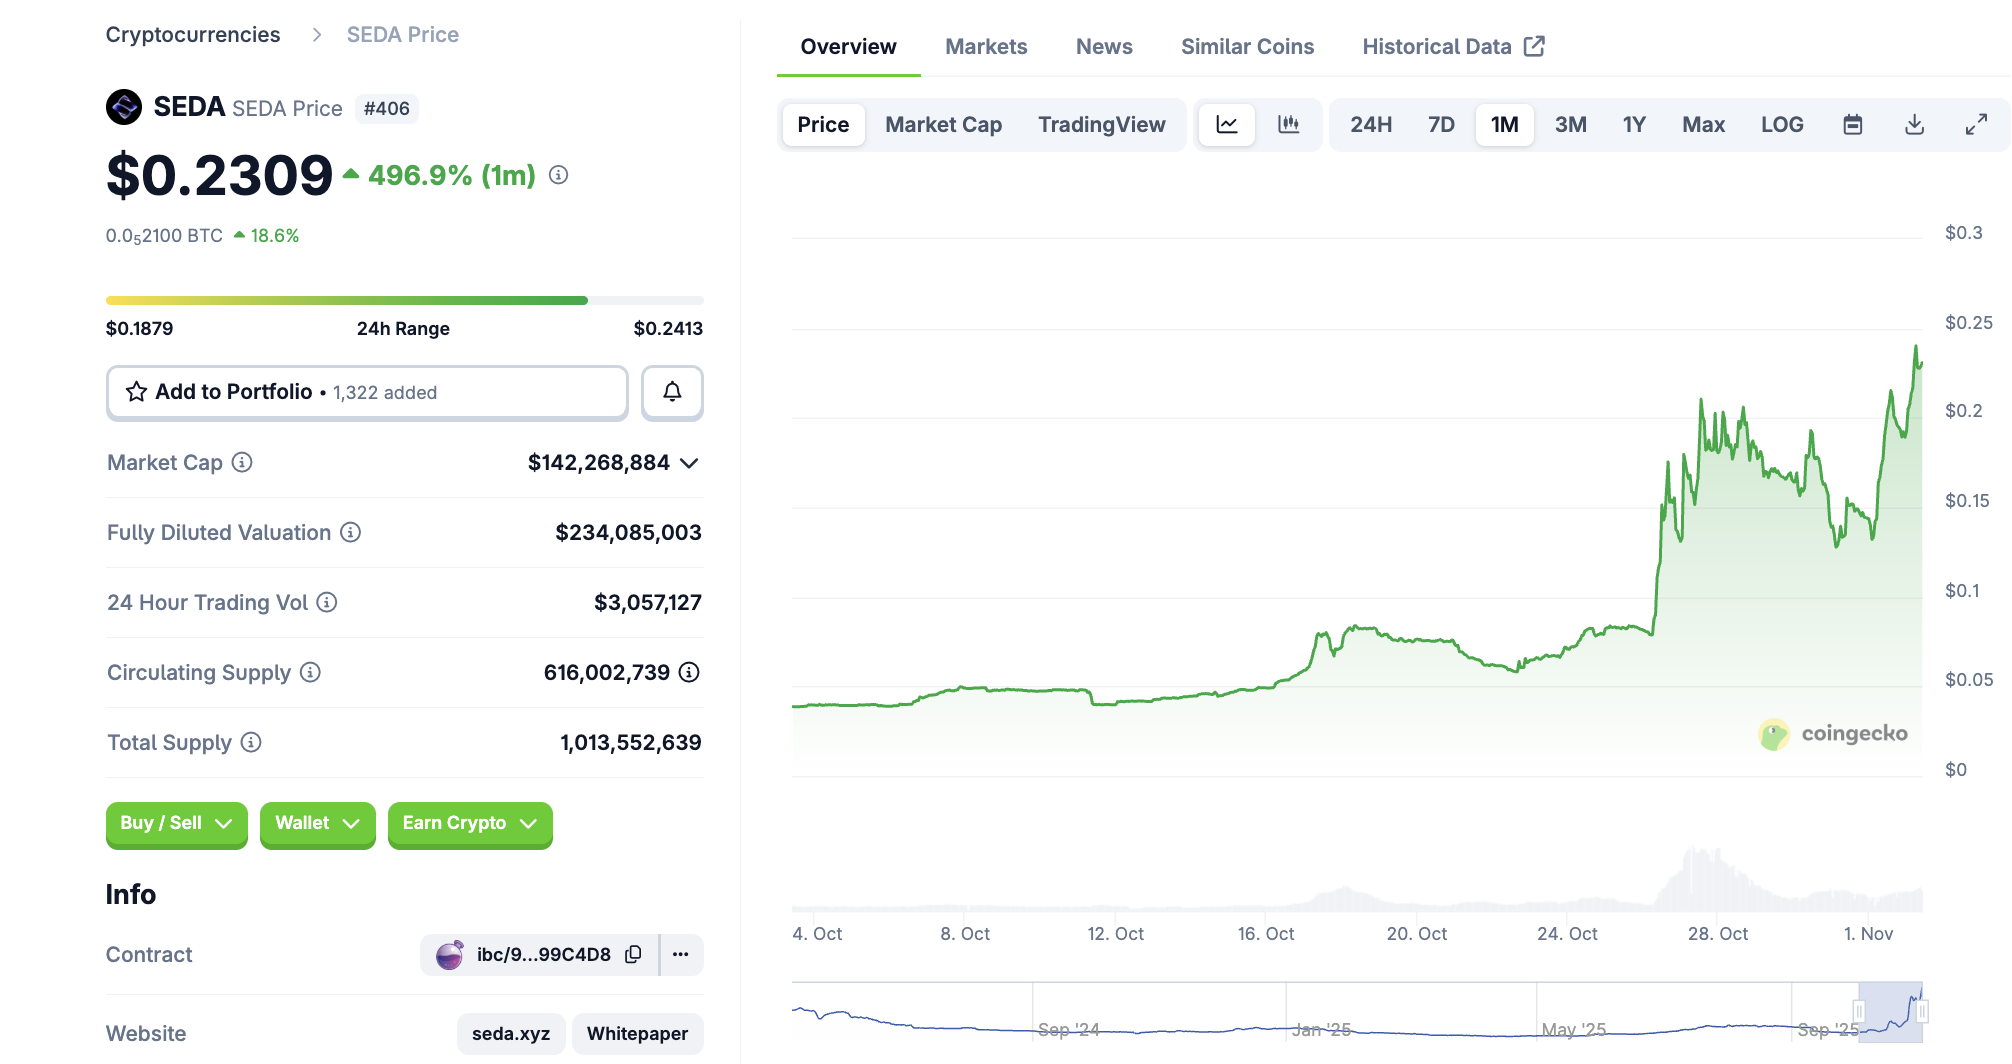Switch to line chart view icon

click(1227, 125)
